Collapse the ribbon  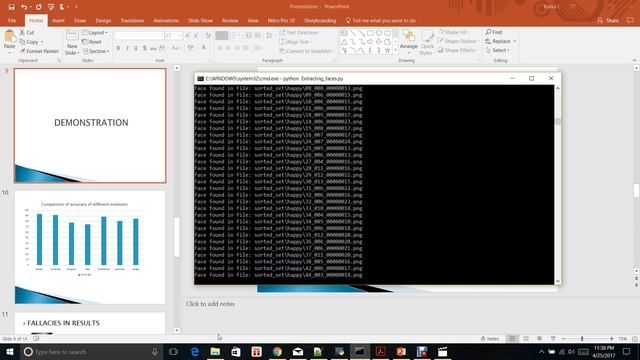pos(634,60)
